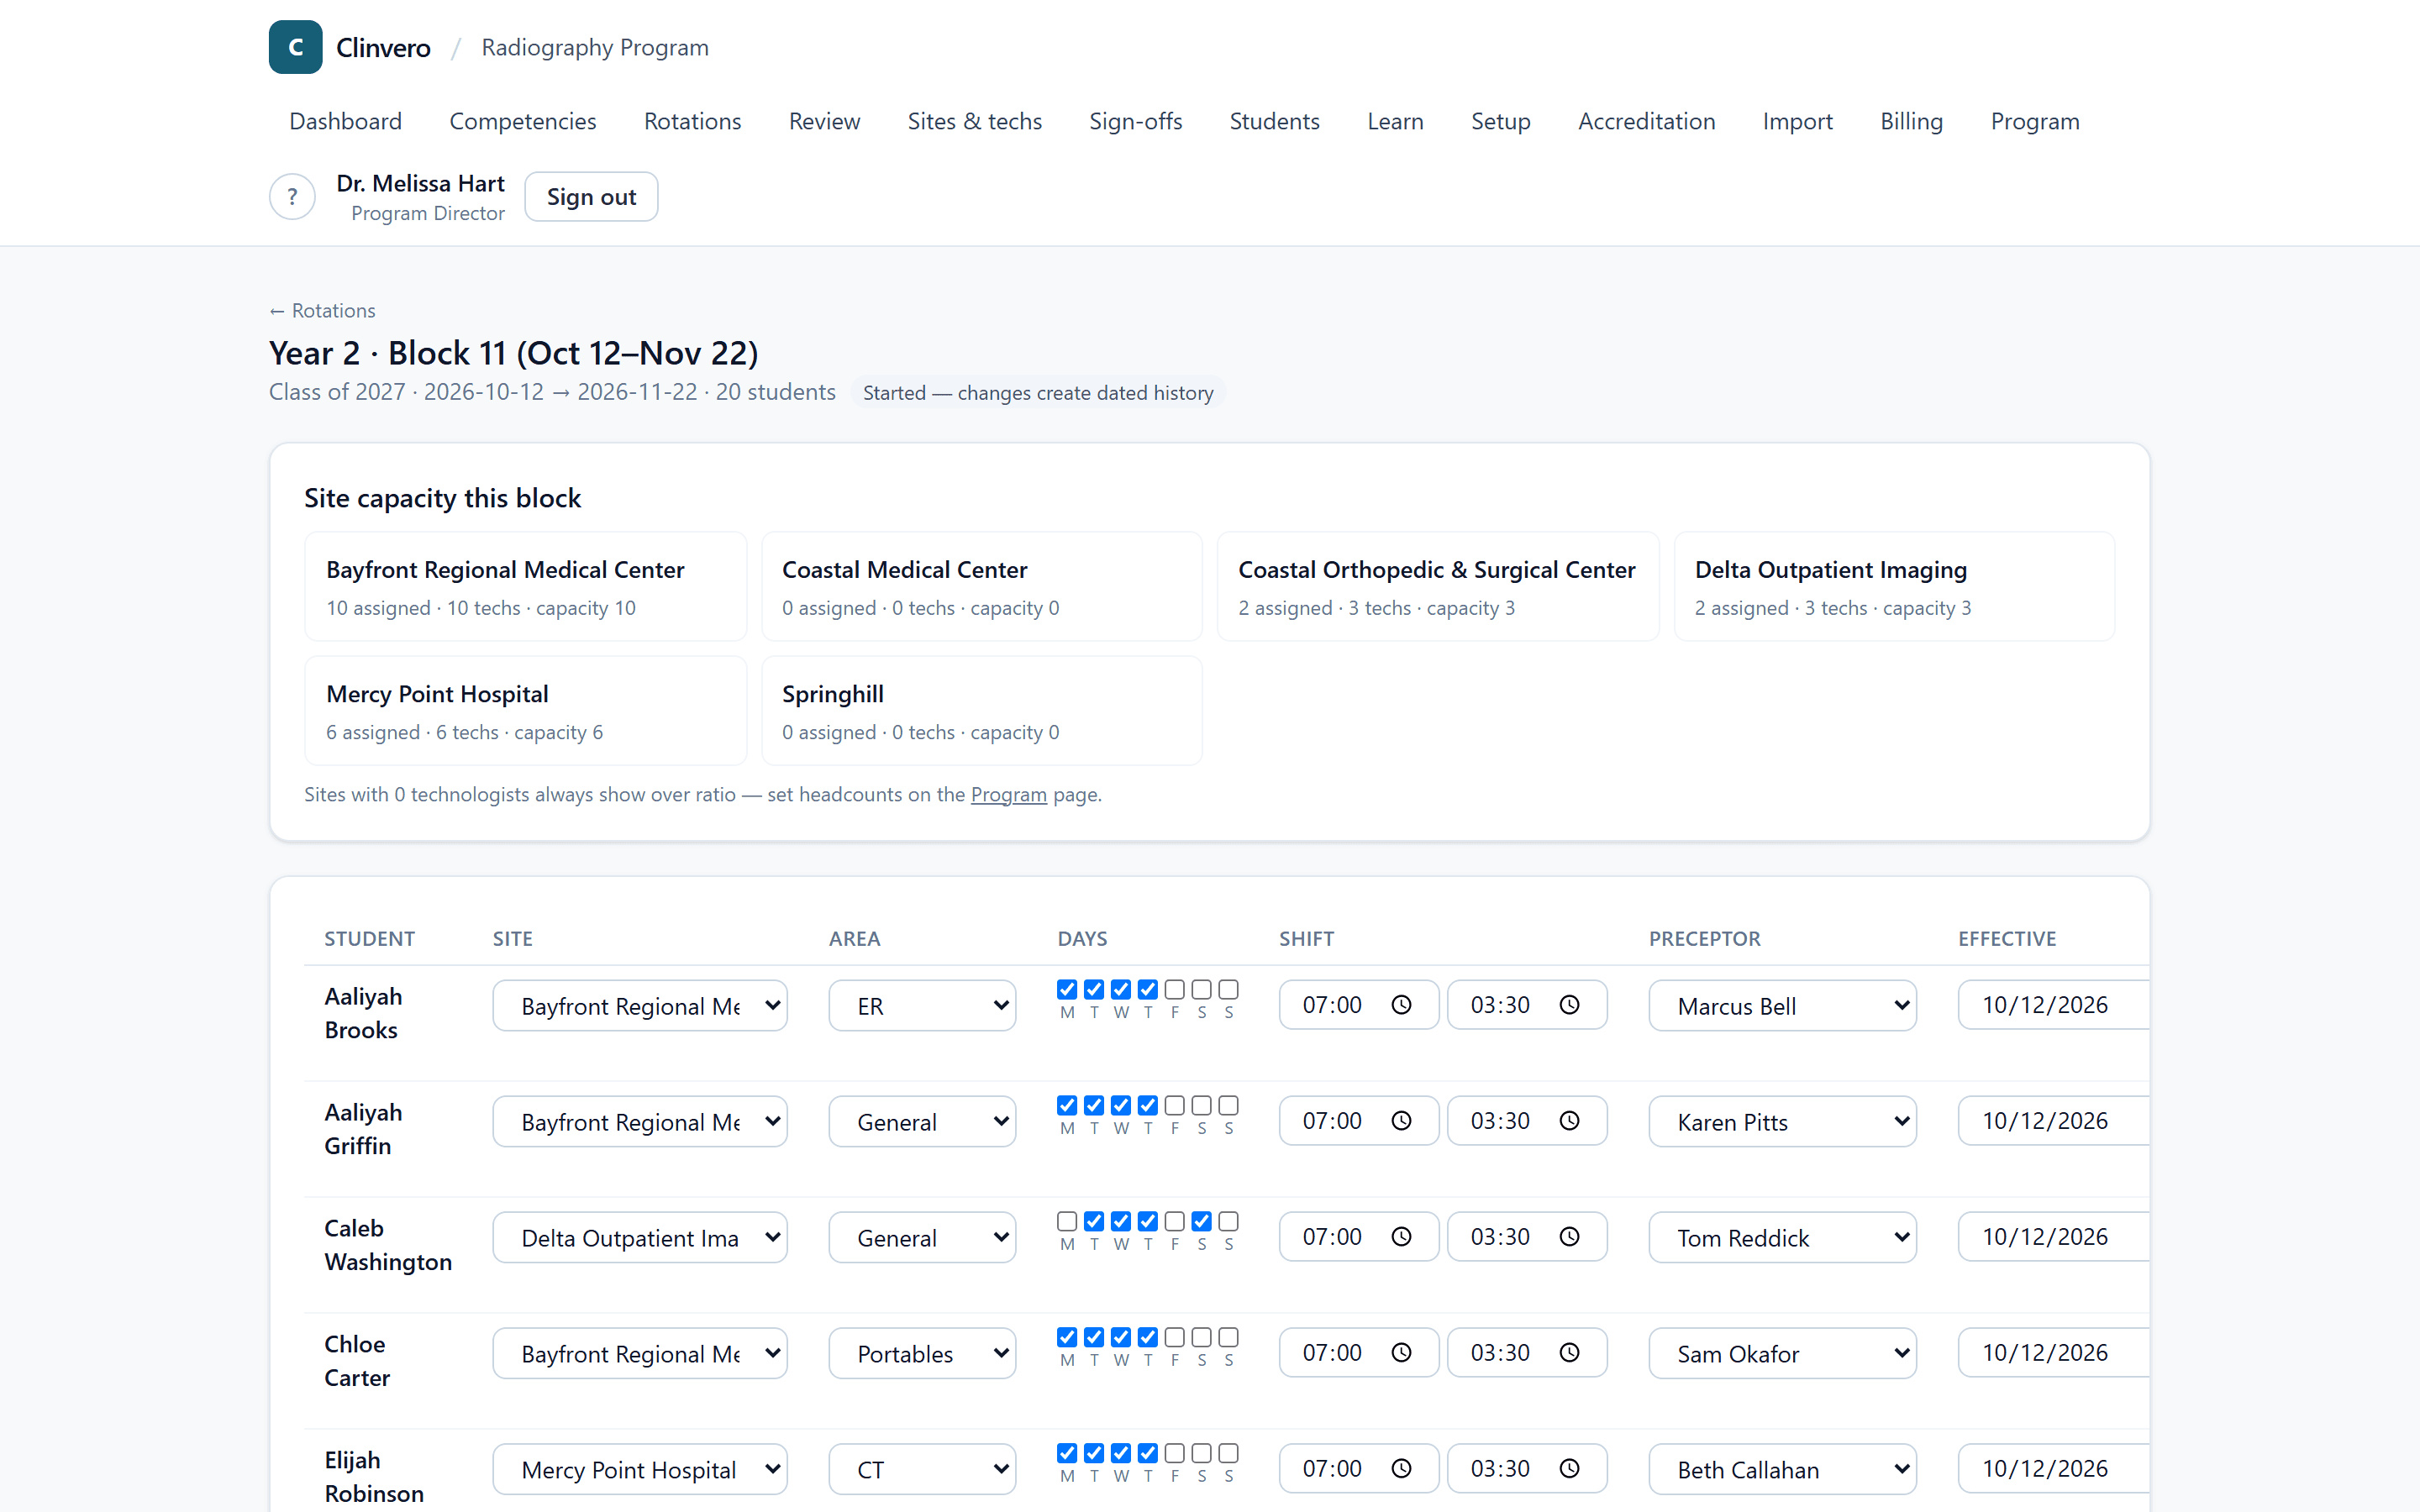The height and width of the screenshot is (1512, 2420).
Task: Click clock icon in Aaliyah Brooks start time
Action: pyautogui.click(x=1402, y=1005)
